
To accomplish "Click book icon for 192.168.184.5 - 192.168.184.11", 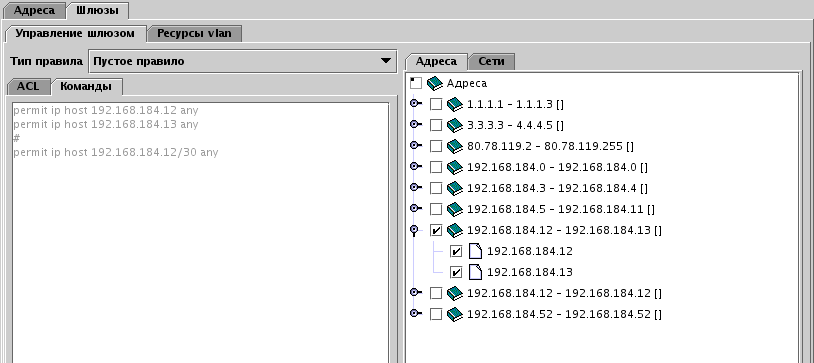I will click(455, 209).
